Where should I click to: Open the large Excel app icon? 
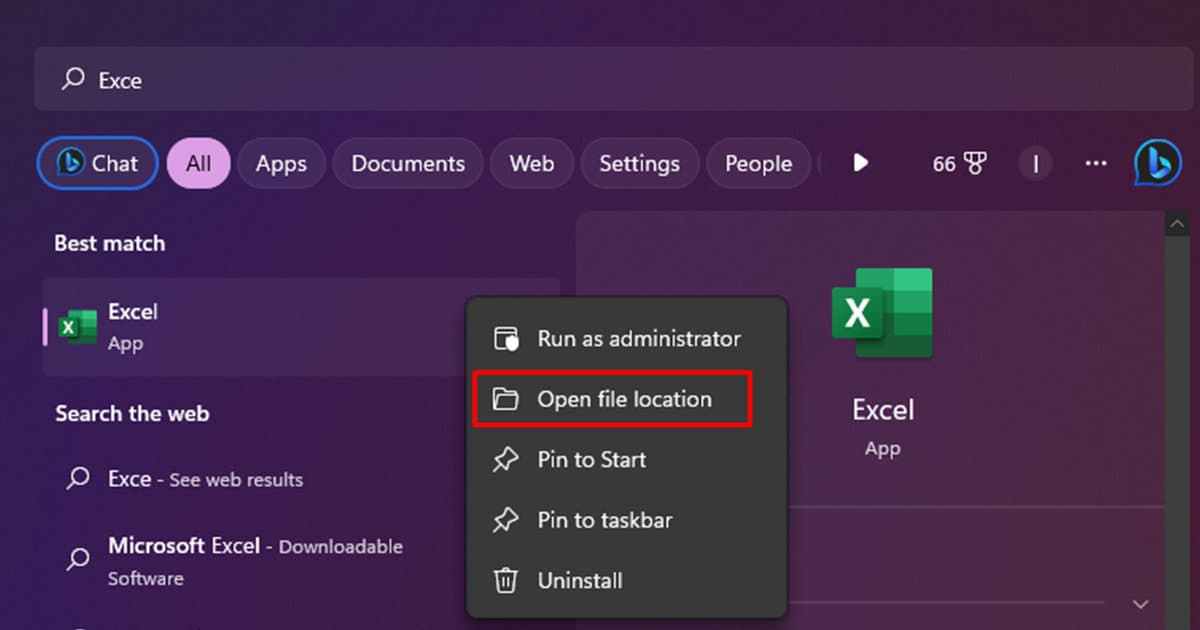(x=883, y=313)
